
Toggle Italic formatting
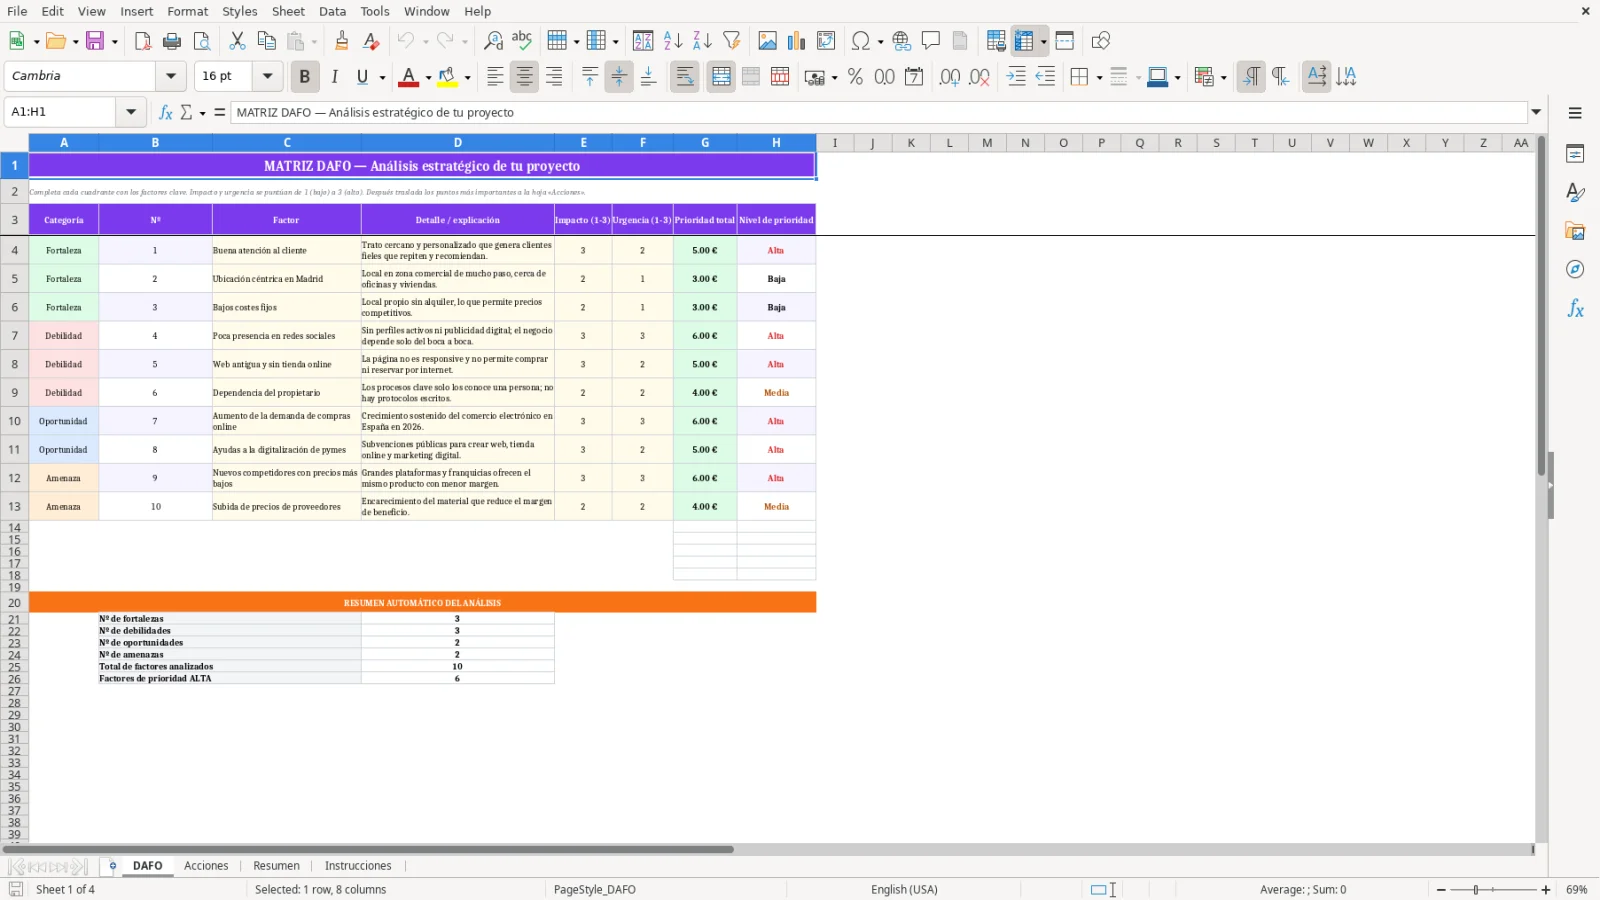(334, 77)
